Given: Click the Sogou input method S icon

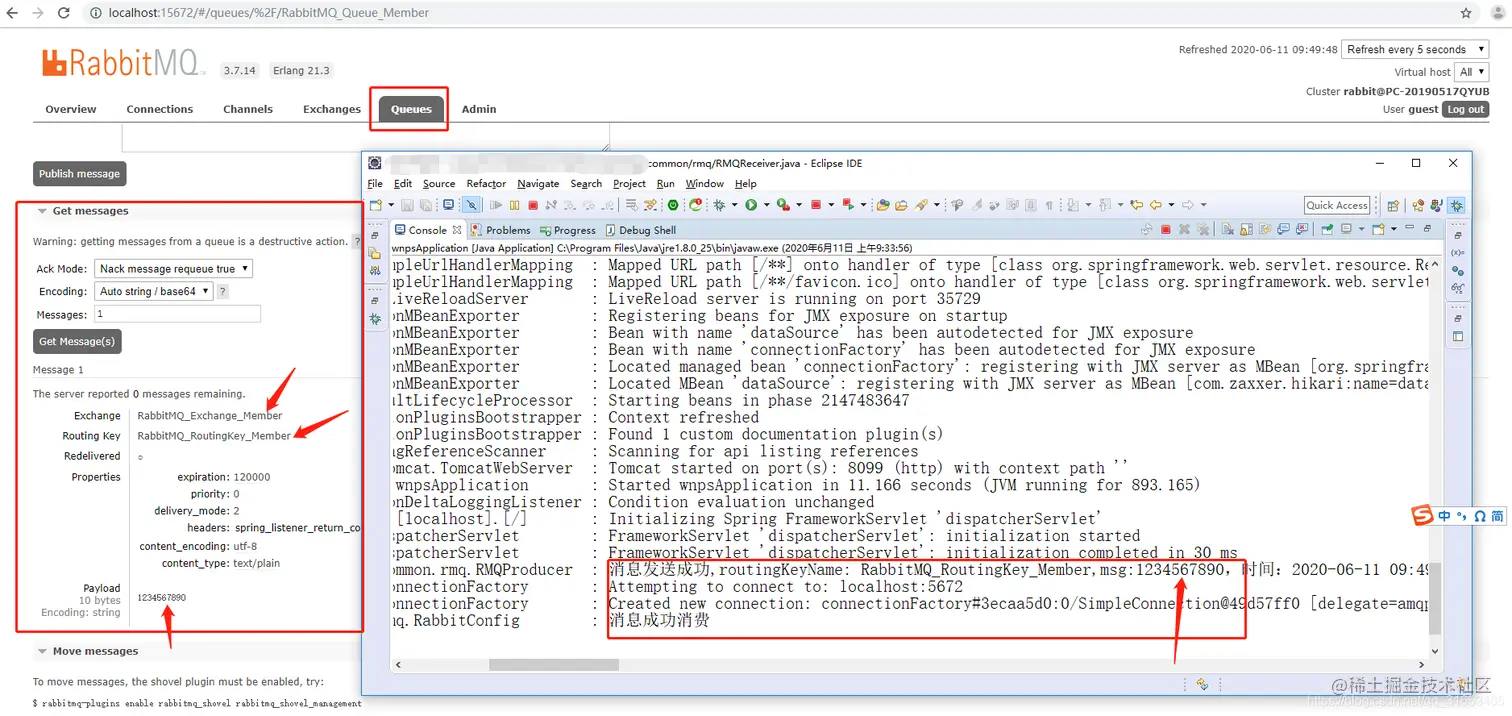Looking at the screenshot, I should [1422, 515].
